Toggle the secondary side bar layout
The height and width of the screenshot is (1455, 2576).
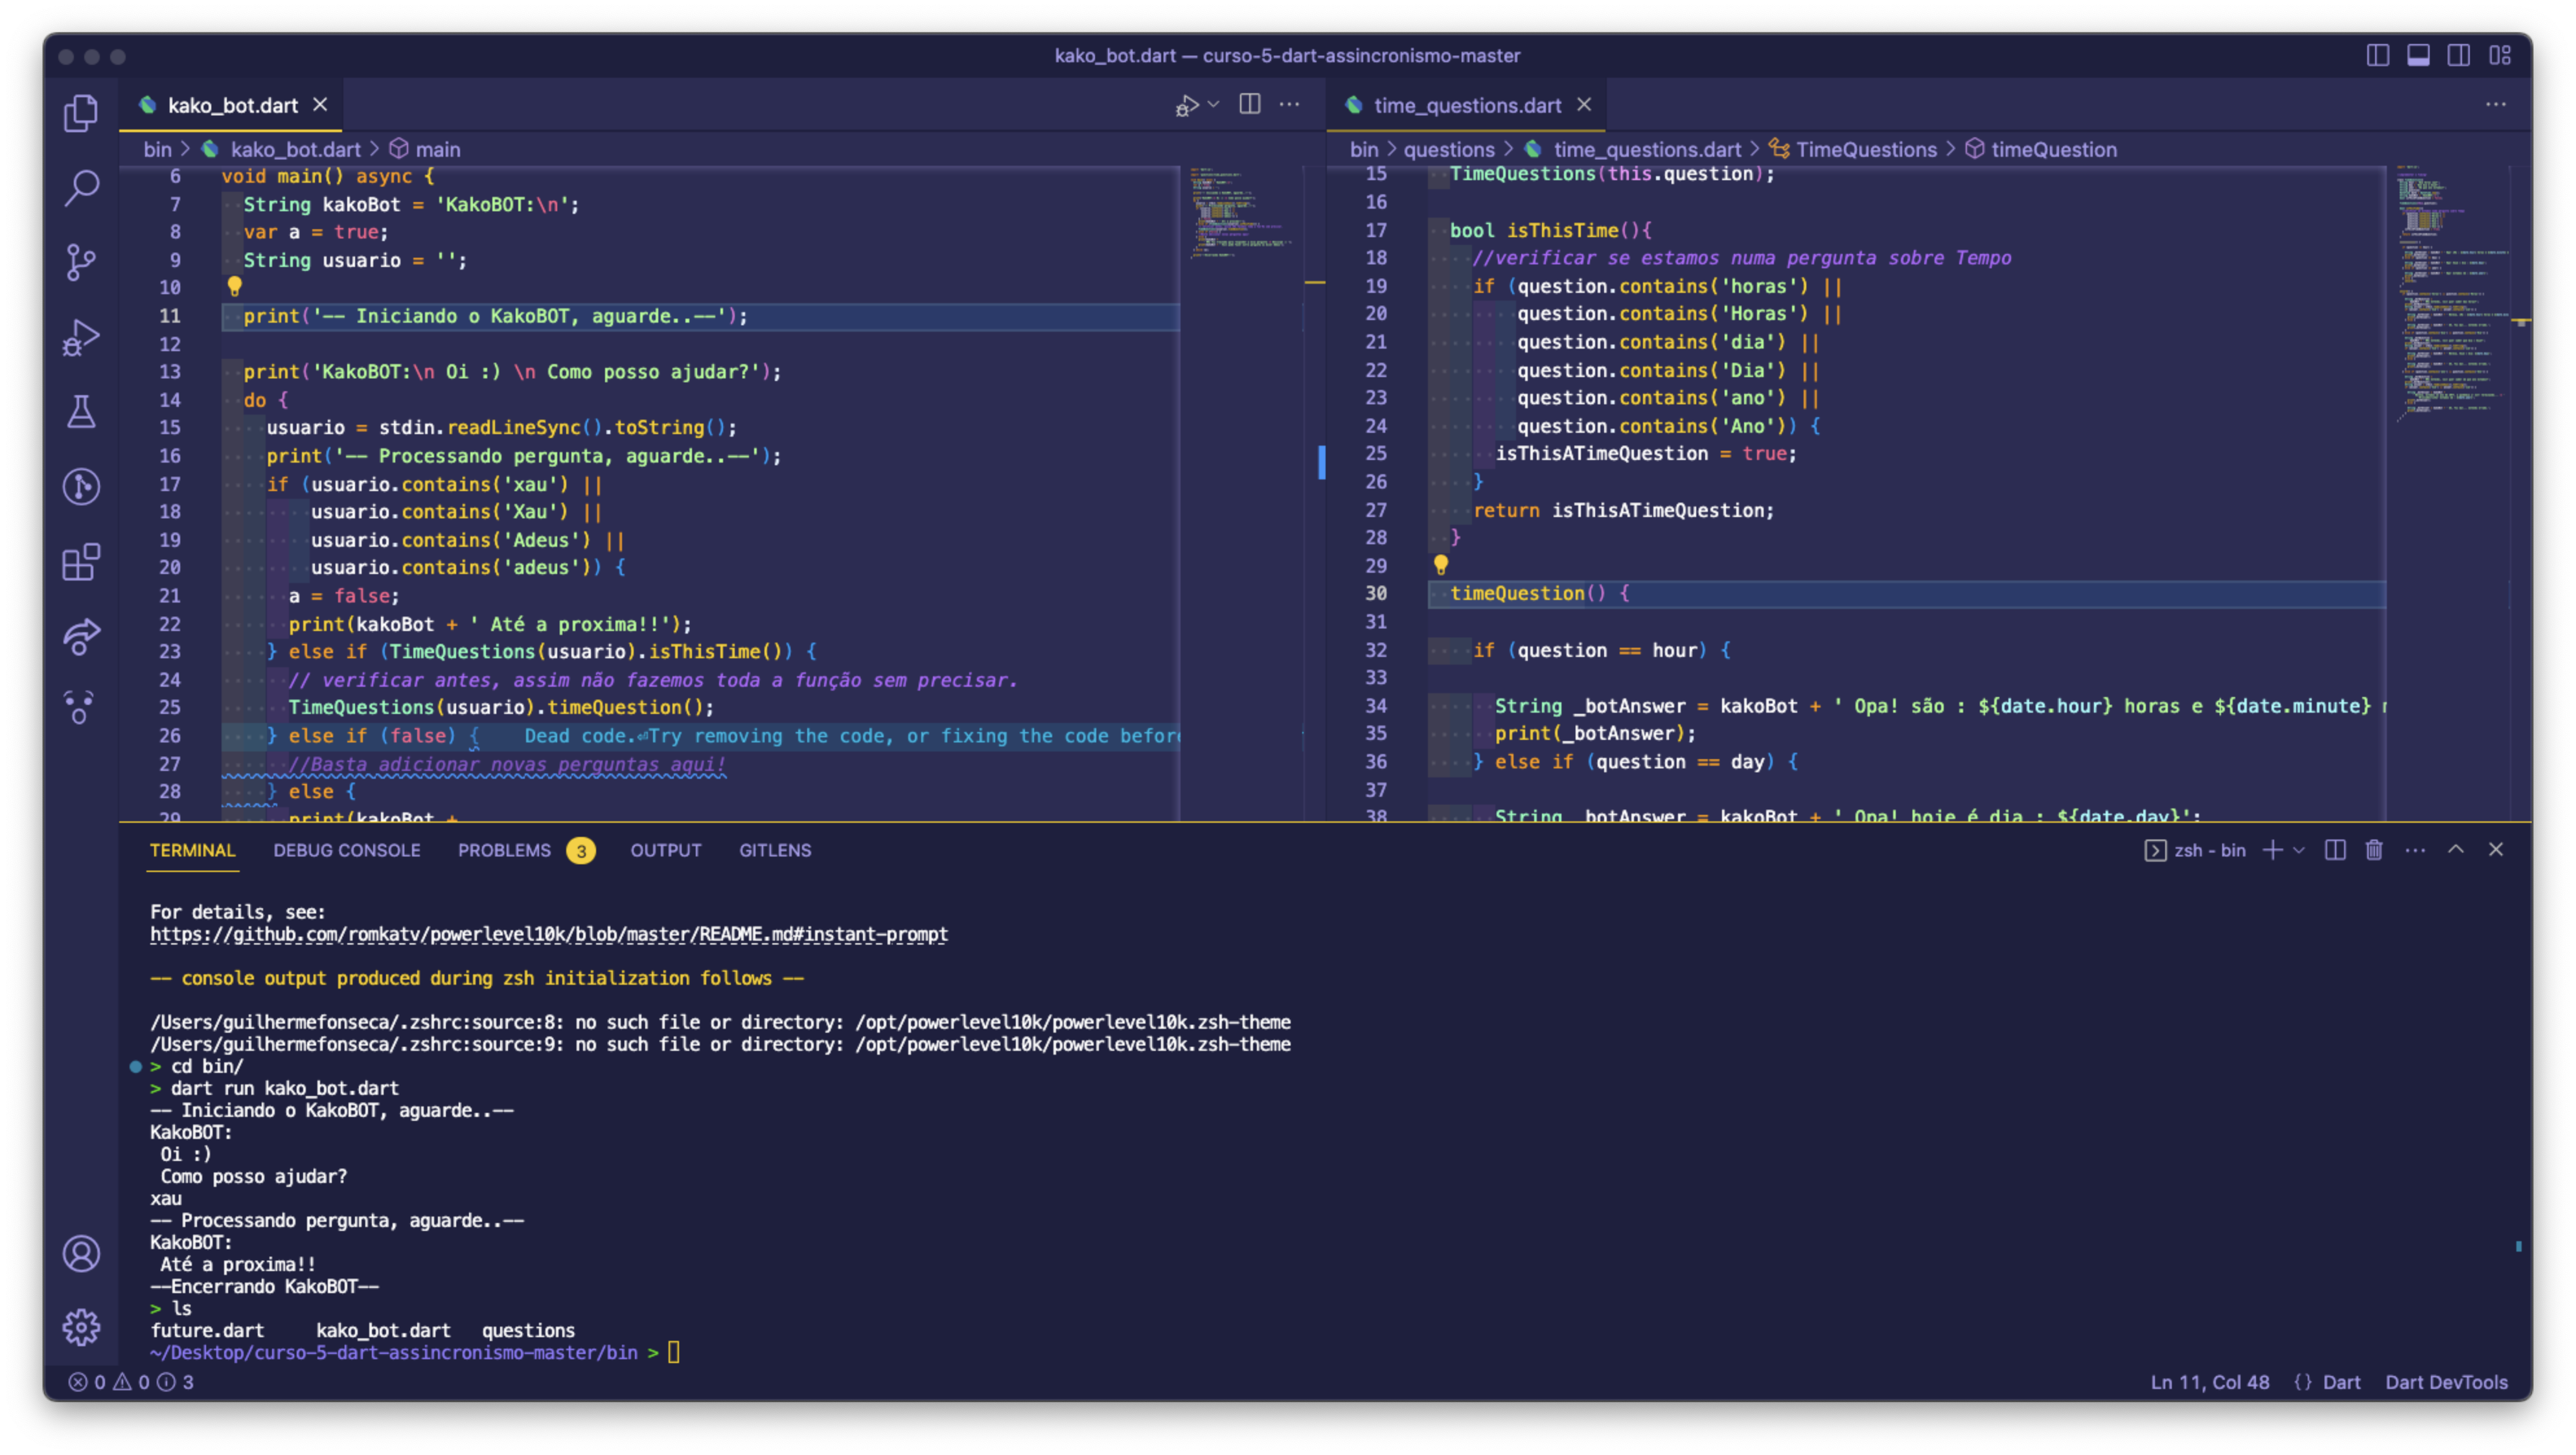click(x=2459, y=55)
